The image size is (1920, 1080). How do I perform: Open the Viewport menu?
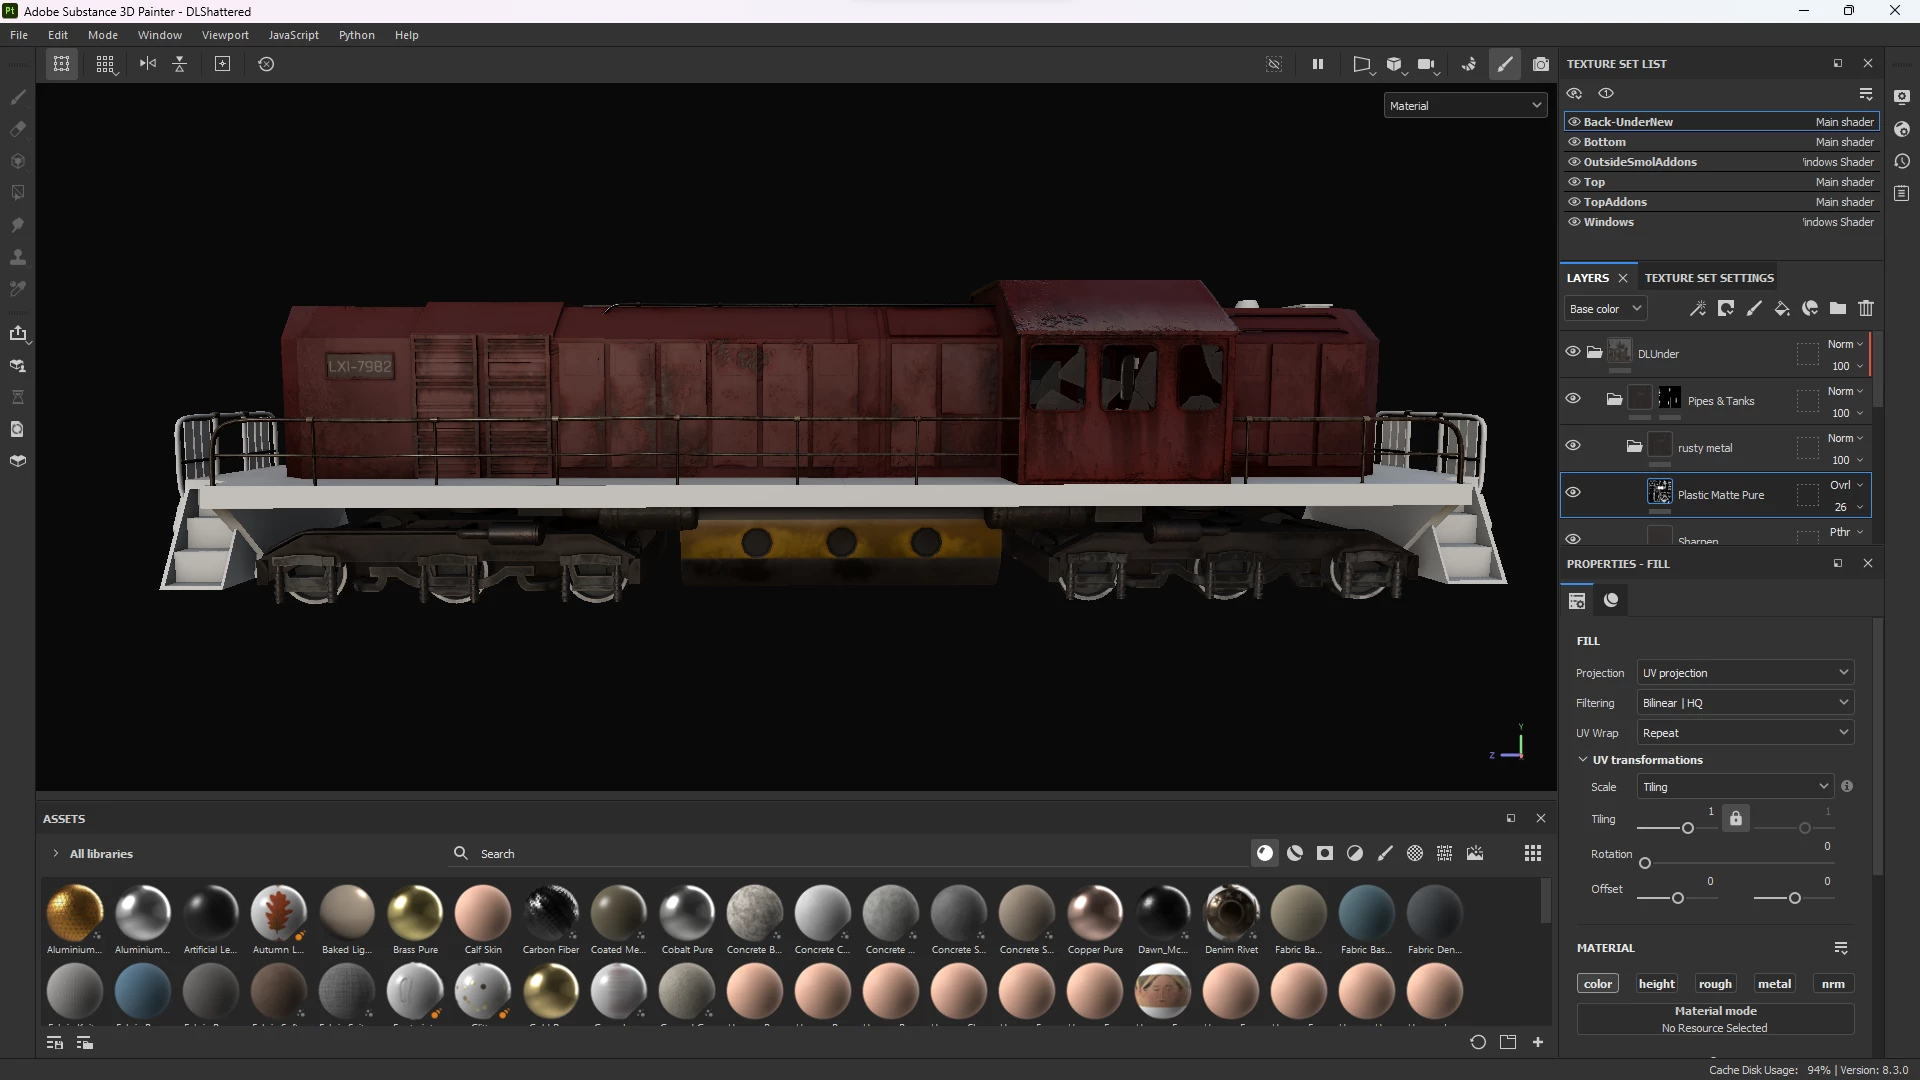[x=225, y=35]
